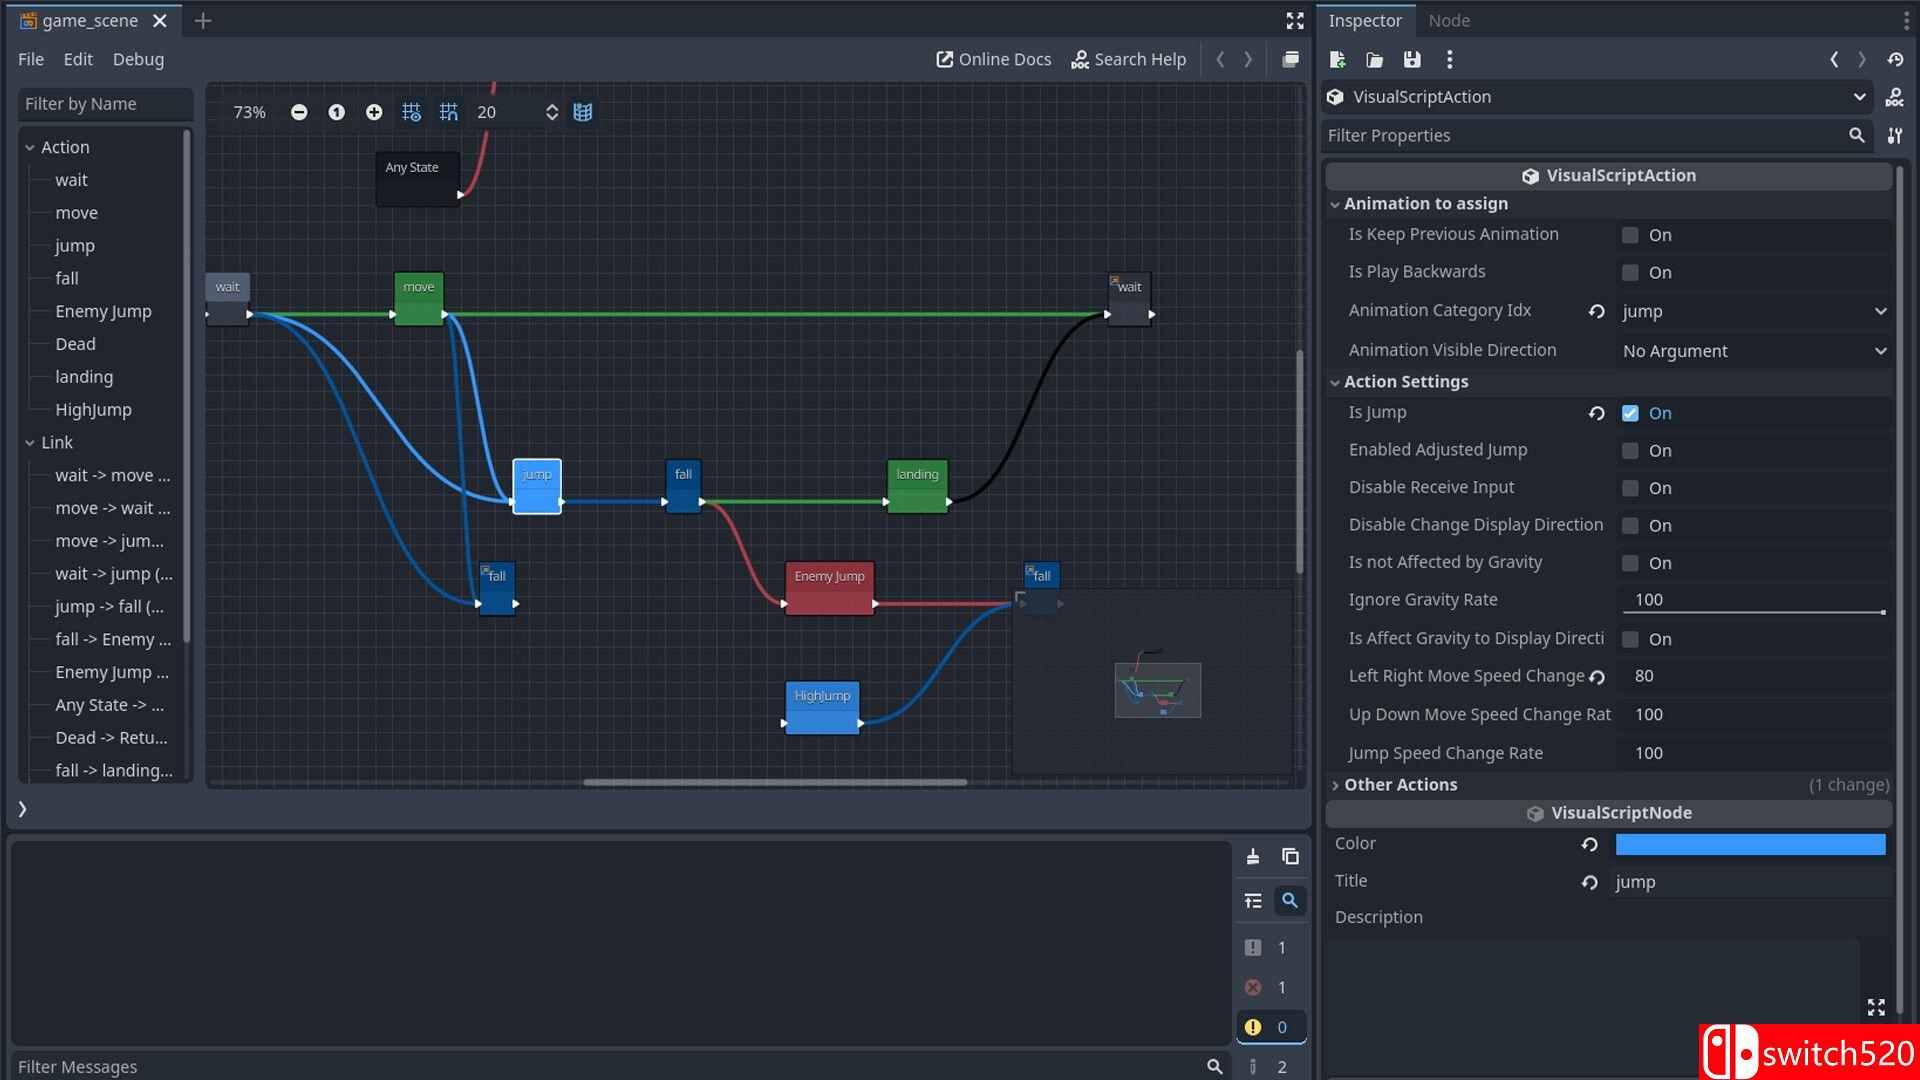Viewport: 1920px width, 1080px height.
Task: Collapse the Action tree group
Action: coord(30,147)
